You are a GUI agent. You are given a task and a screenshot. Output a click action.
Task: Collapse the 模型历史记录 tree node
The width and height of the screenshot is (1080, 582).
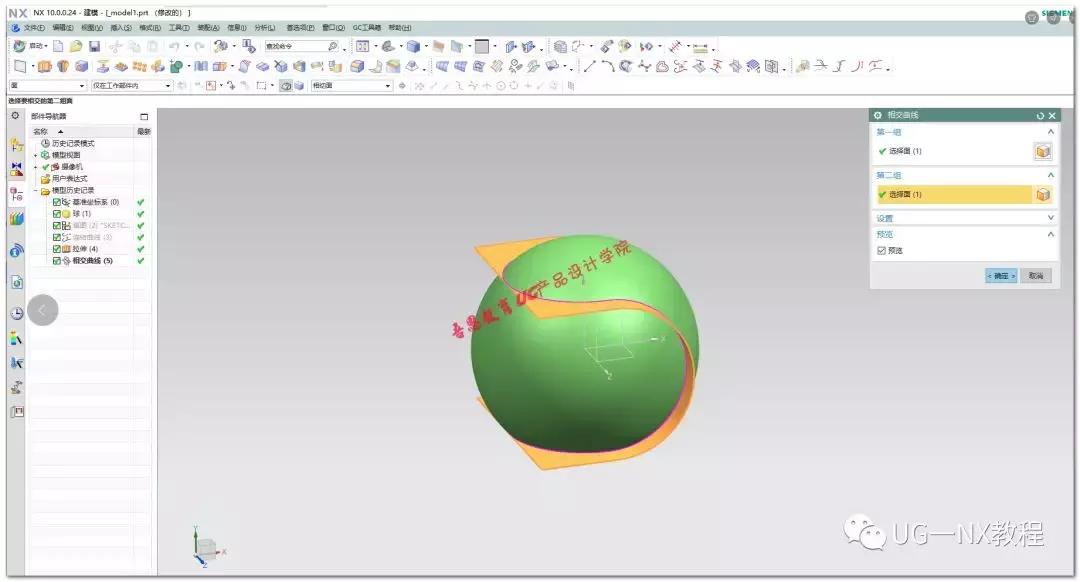point(35,190)
